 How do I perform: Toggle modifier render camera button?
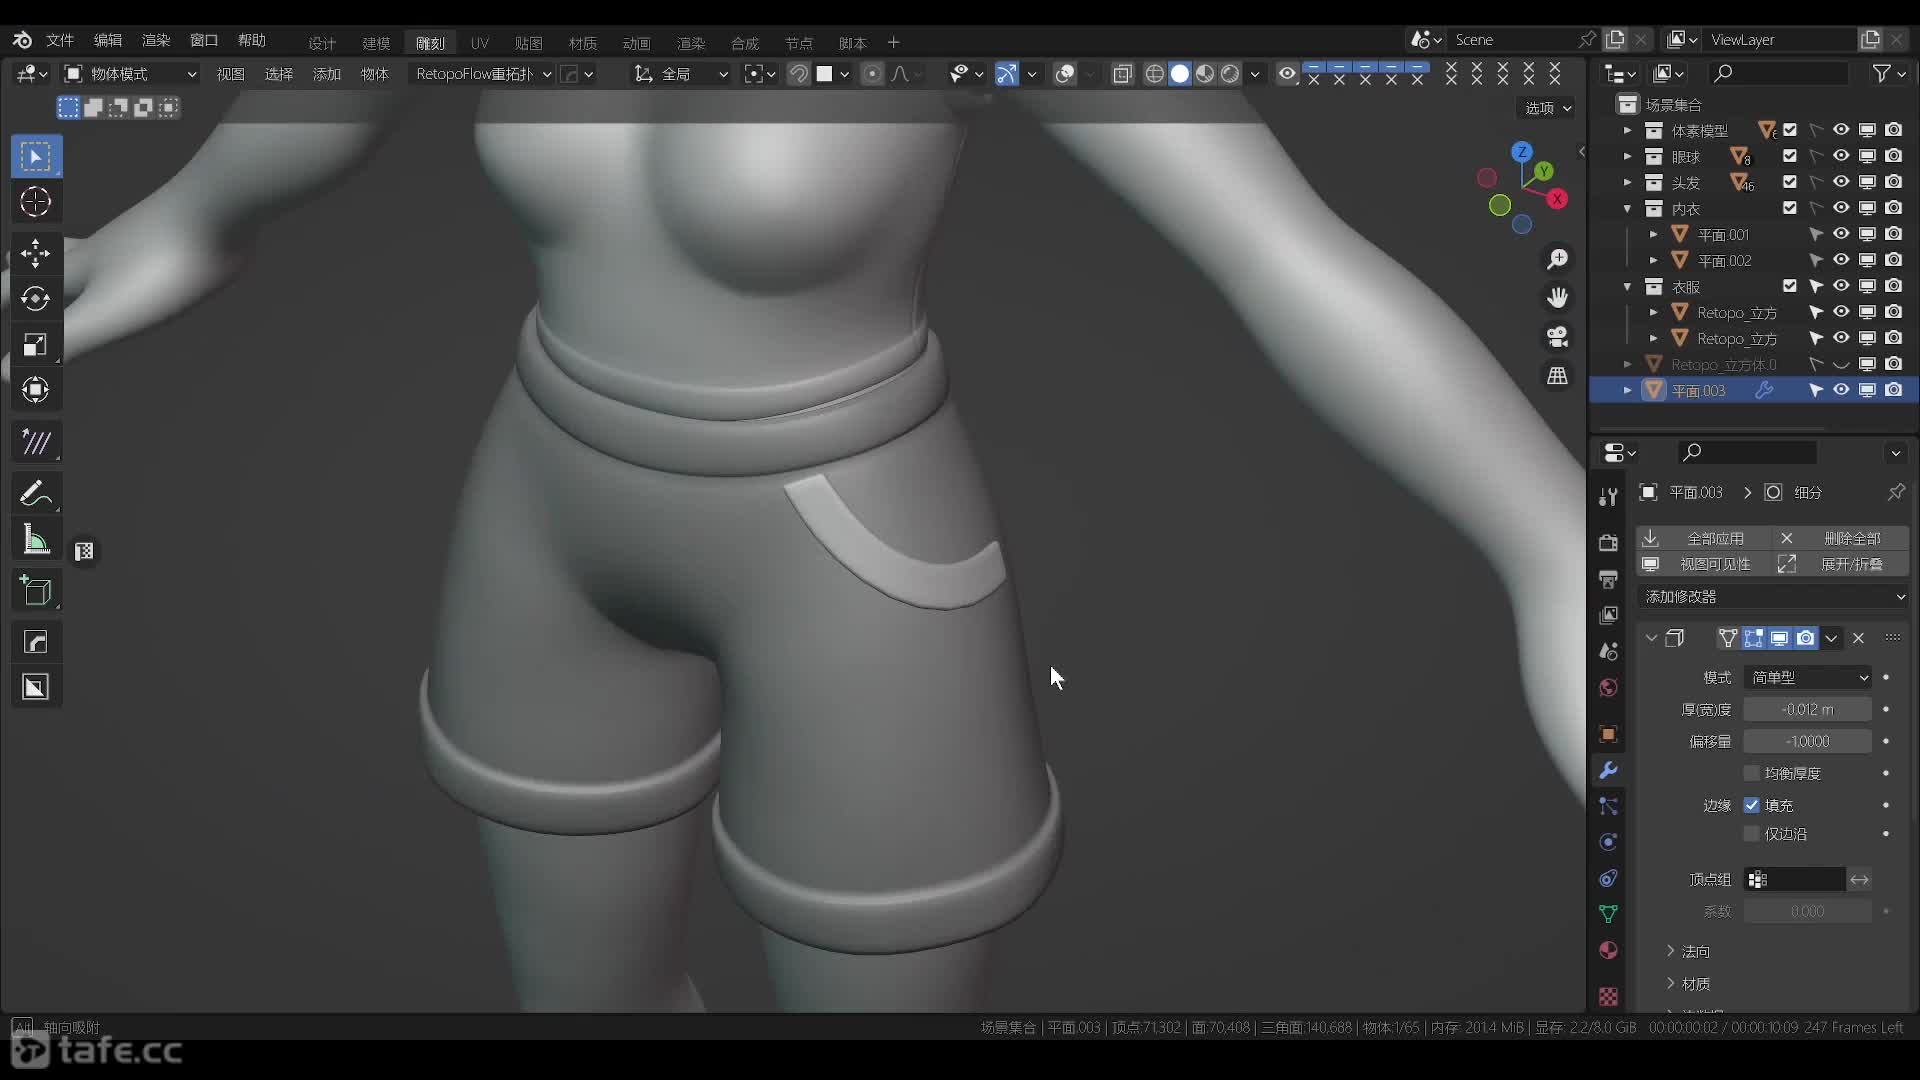coord(1806,638)
